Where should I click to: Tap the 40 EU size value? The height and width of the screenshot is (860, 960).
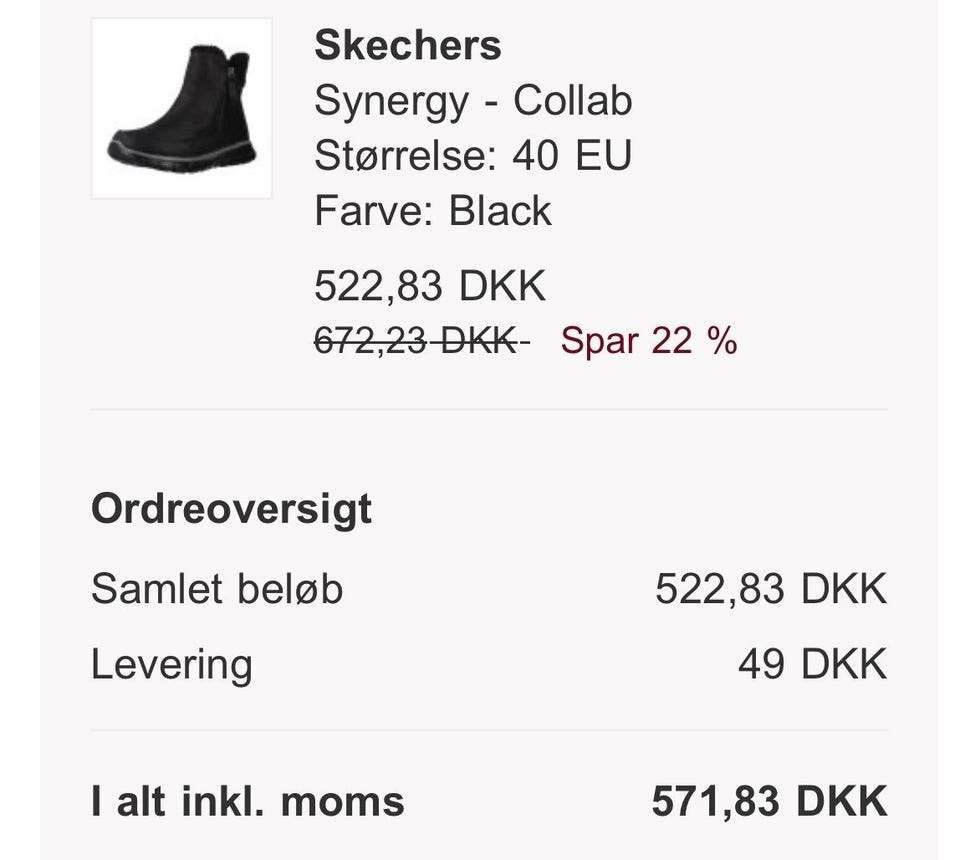571,156
